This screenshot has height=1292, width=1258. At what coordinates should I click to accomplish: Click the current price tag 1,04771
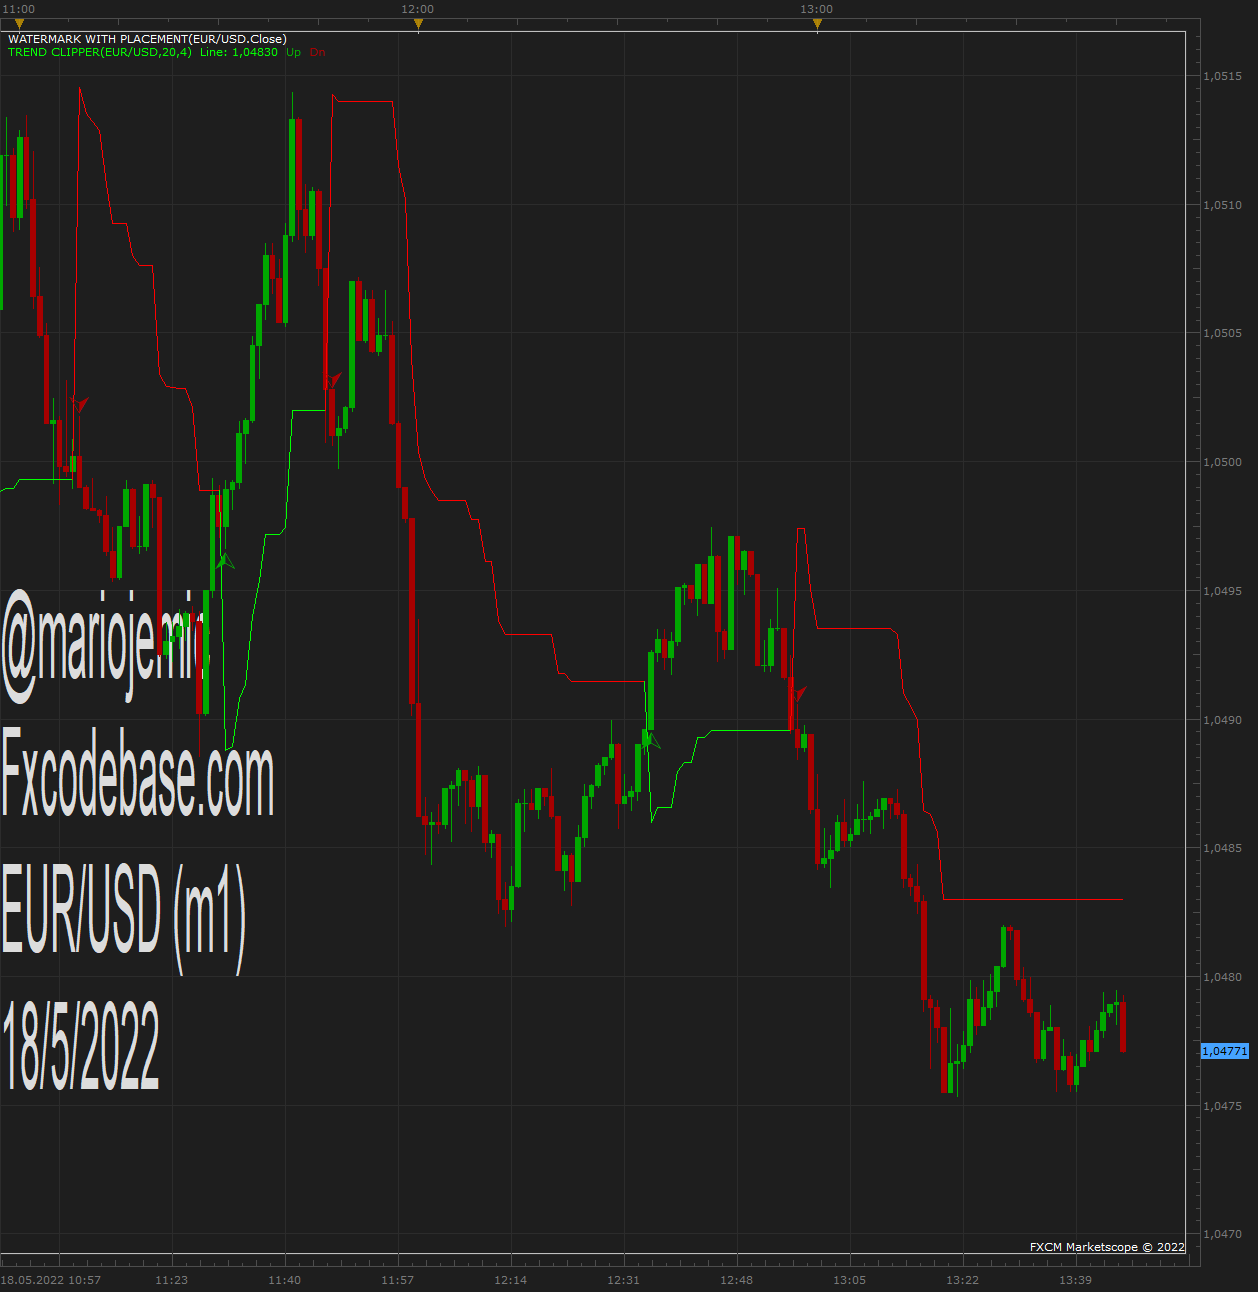coord(1225,1051)
